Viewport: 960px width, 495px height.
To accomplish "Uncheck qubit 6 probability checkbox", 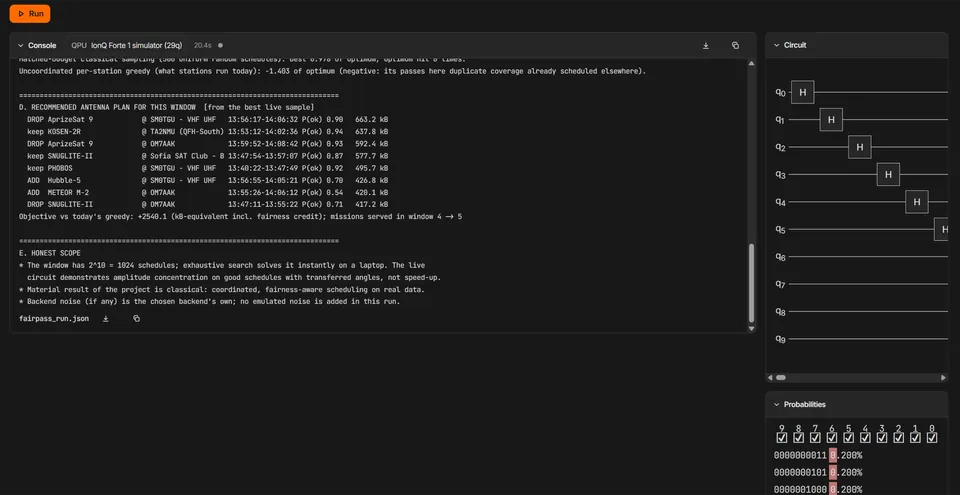I will (831, 437).
